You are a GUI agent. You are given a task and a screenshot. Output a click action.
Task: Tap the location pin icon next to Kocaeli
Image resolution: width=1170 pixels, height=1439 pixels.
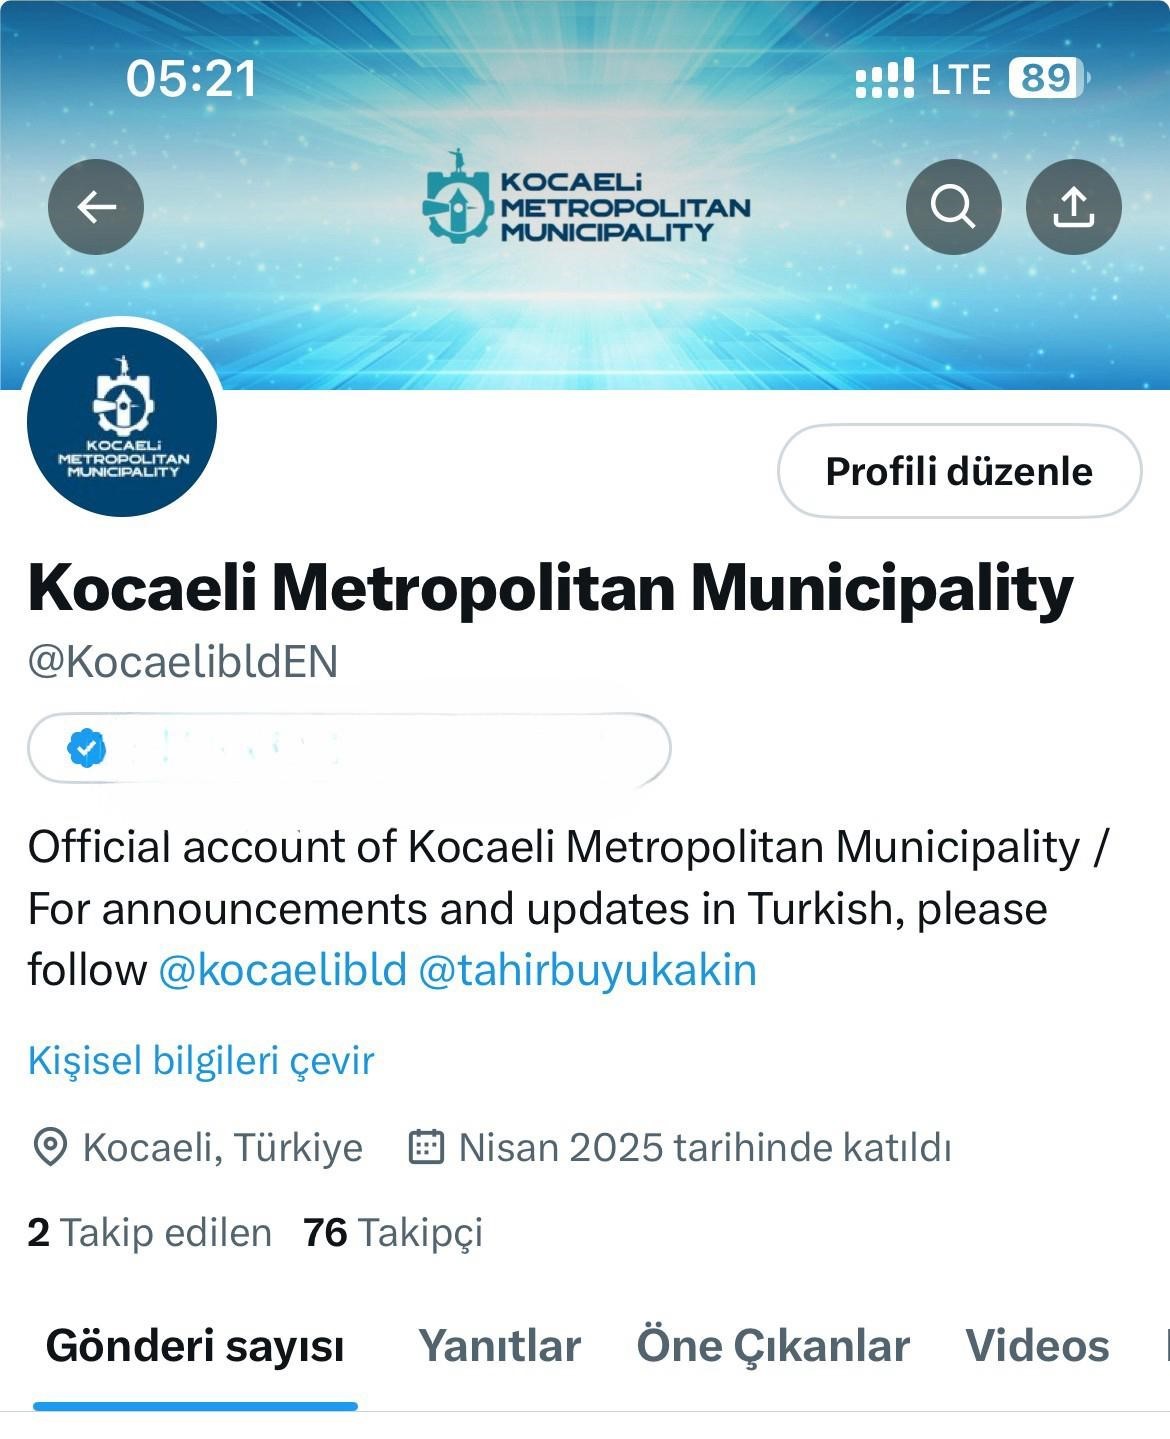click(x=51, y=1146)
